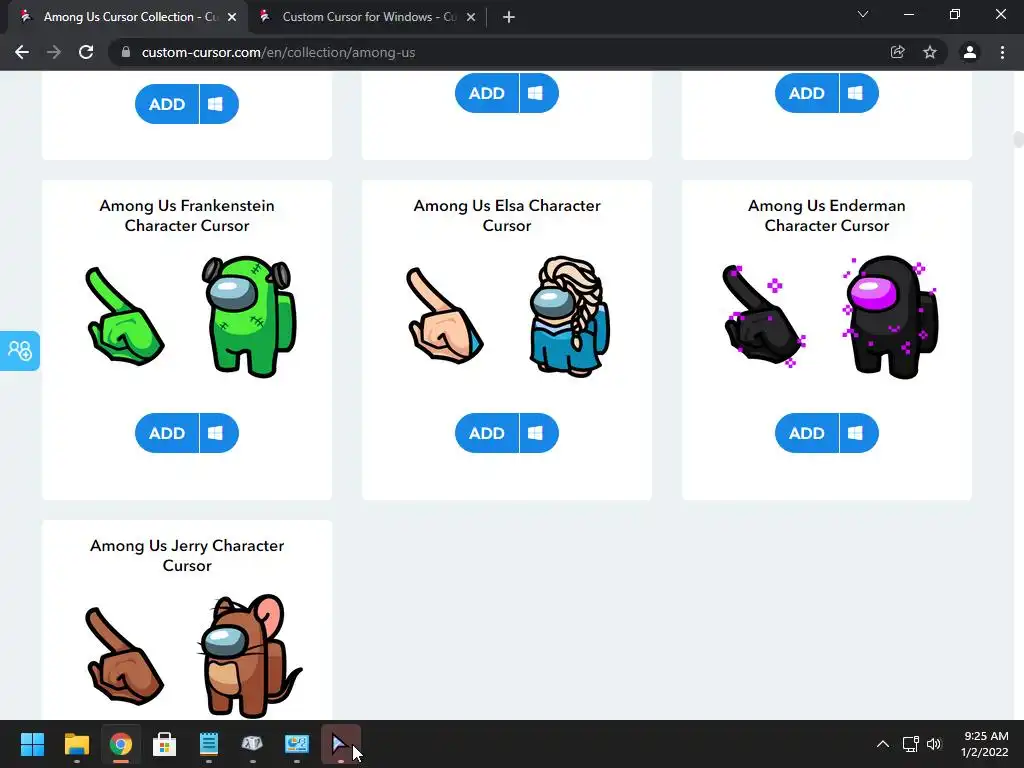Viewport: 1024px width, 768px height.
Task: Open the side community users widget
Action: 20,351
